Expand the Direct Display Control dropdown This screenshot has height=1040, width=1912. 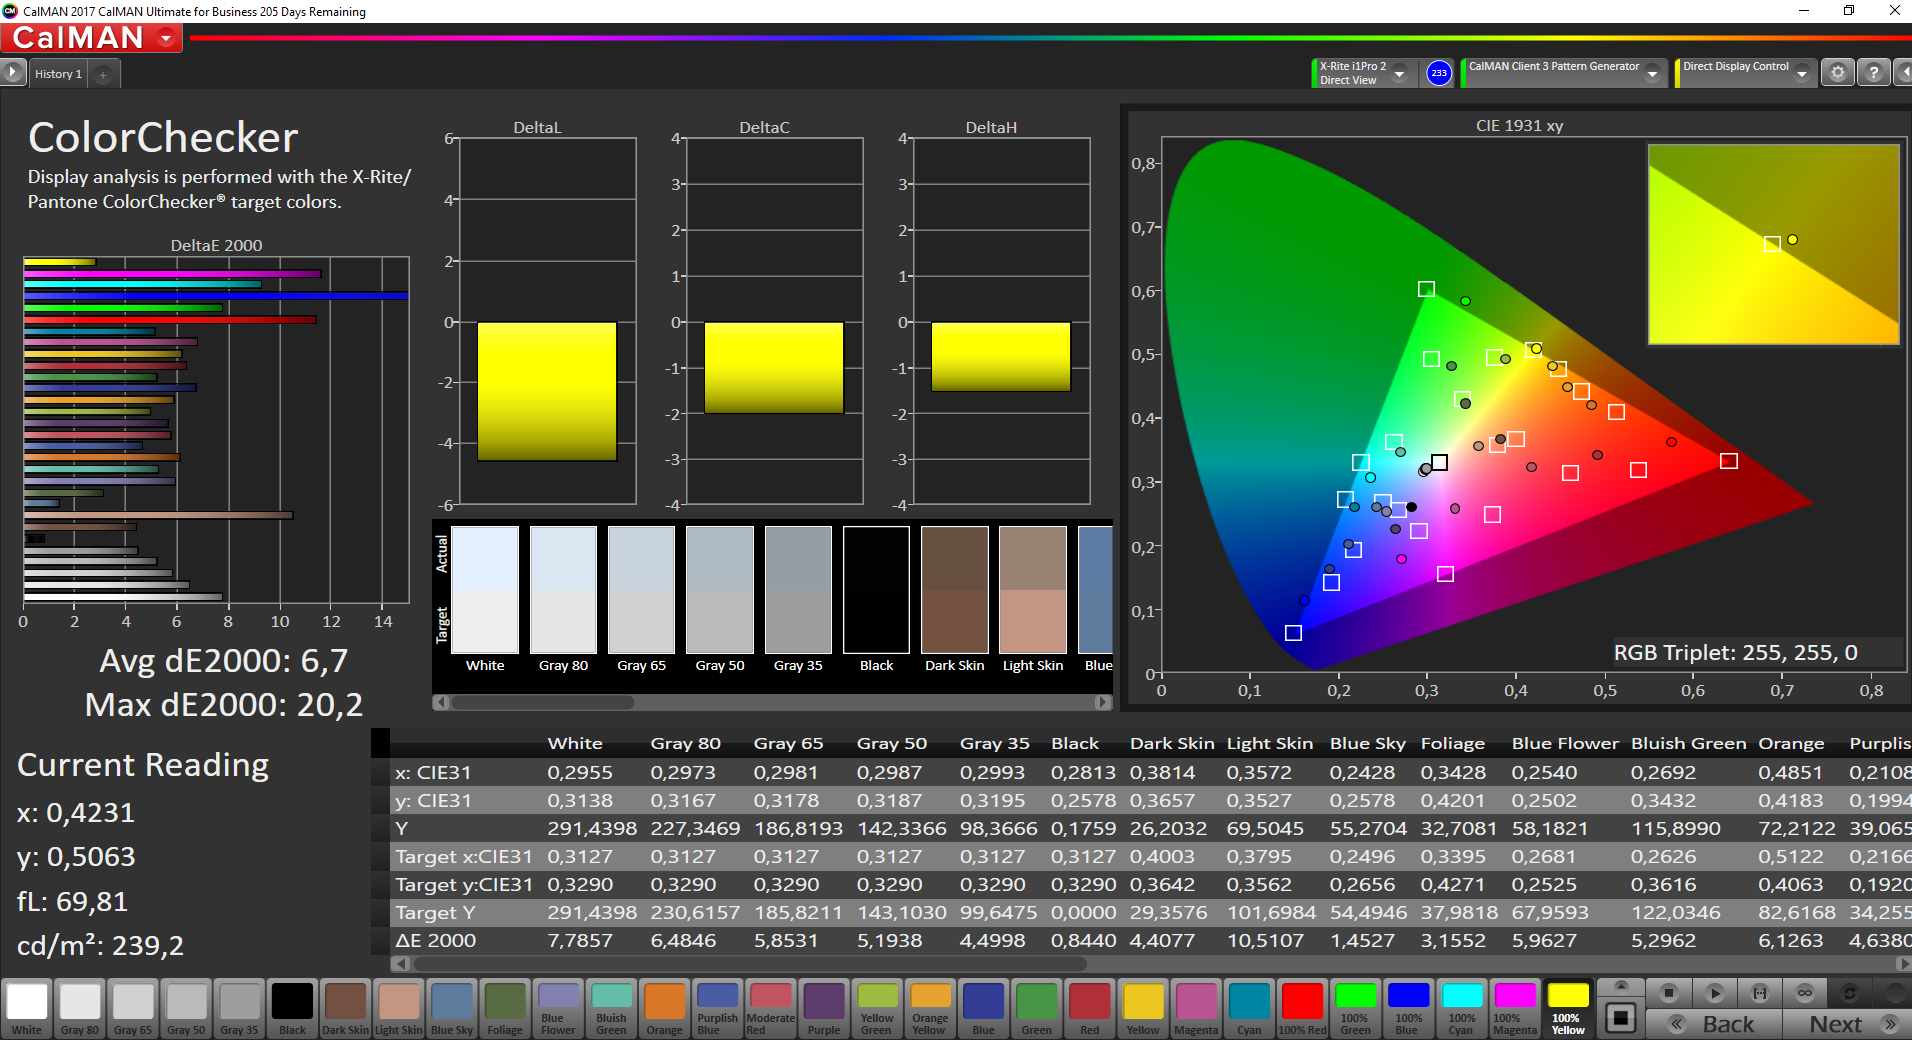click(x=1802, y=73)
